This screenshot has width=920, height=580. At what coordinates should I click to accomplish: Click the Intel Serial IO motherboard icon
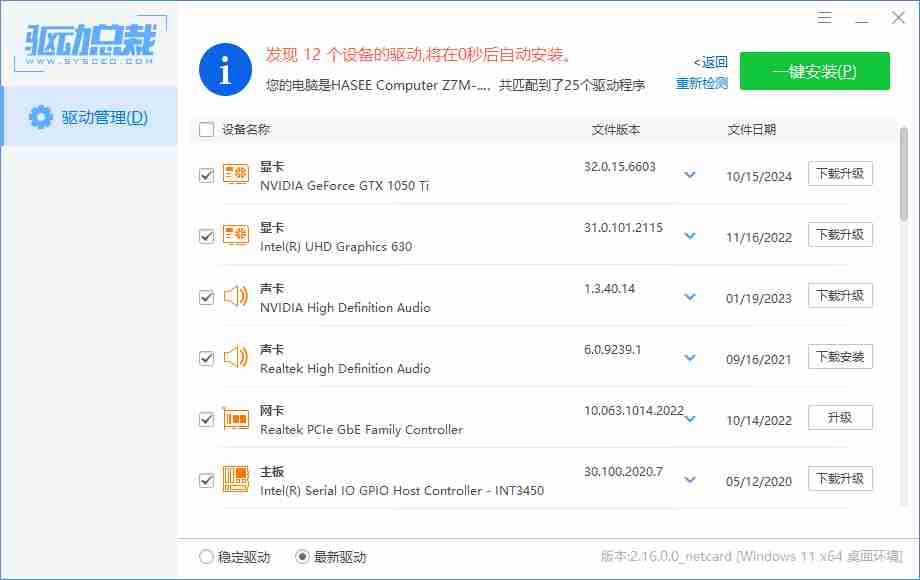[235, 480]
